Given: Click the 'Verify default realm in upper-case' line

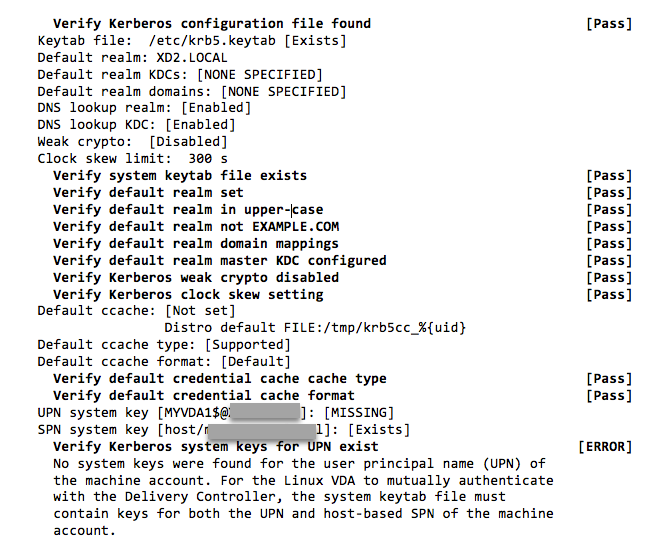Looking at the screenshot, I should click(x=188, y=210).
